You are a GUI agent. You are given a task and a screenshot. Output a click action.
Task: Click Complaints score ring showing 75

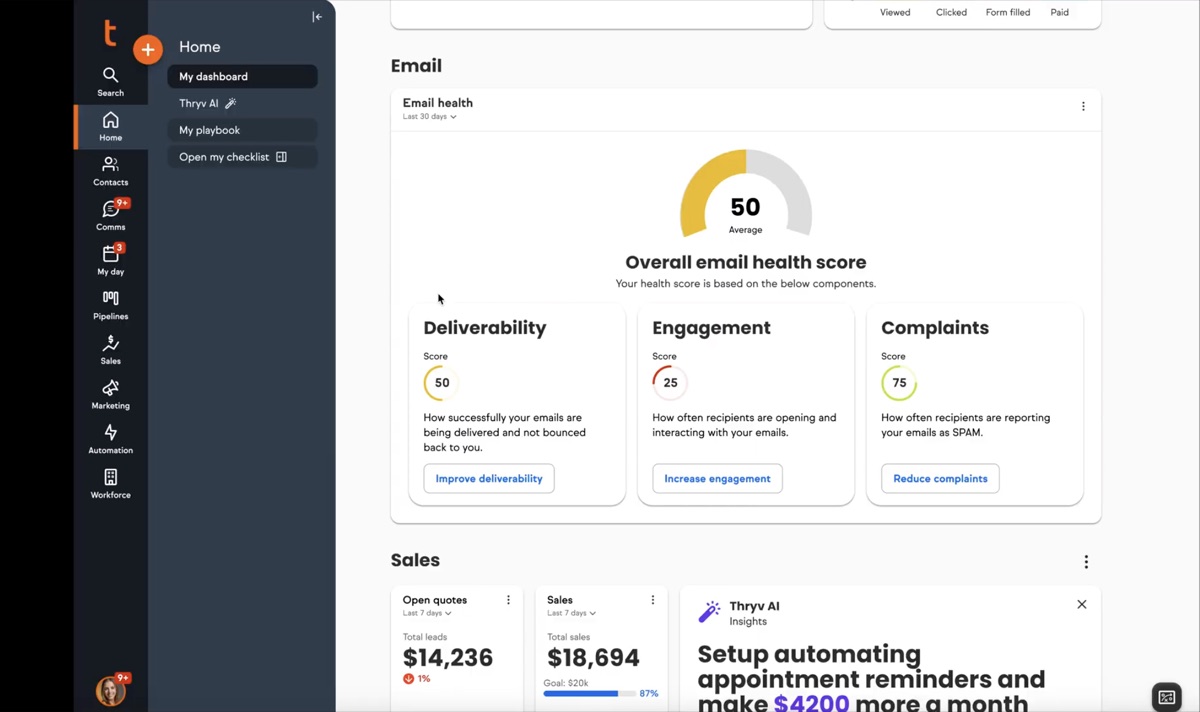point(899,383)
